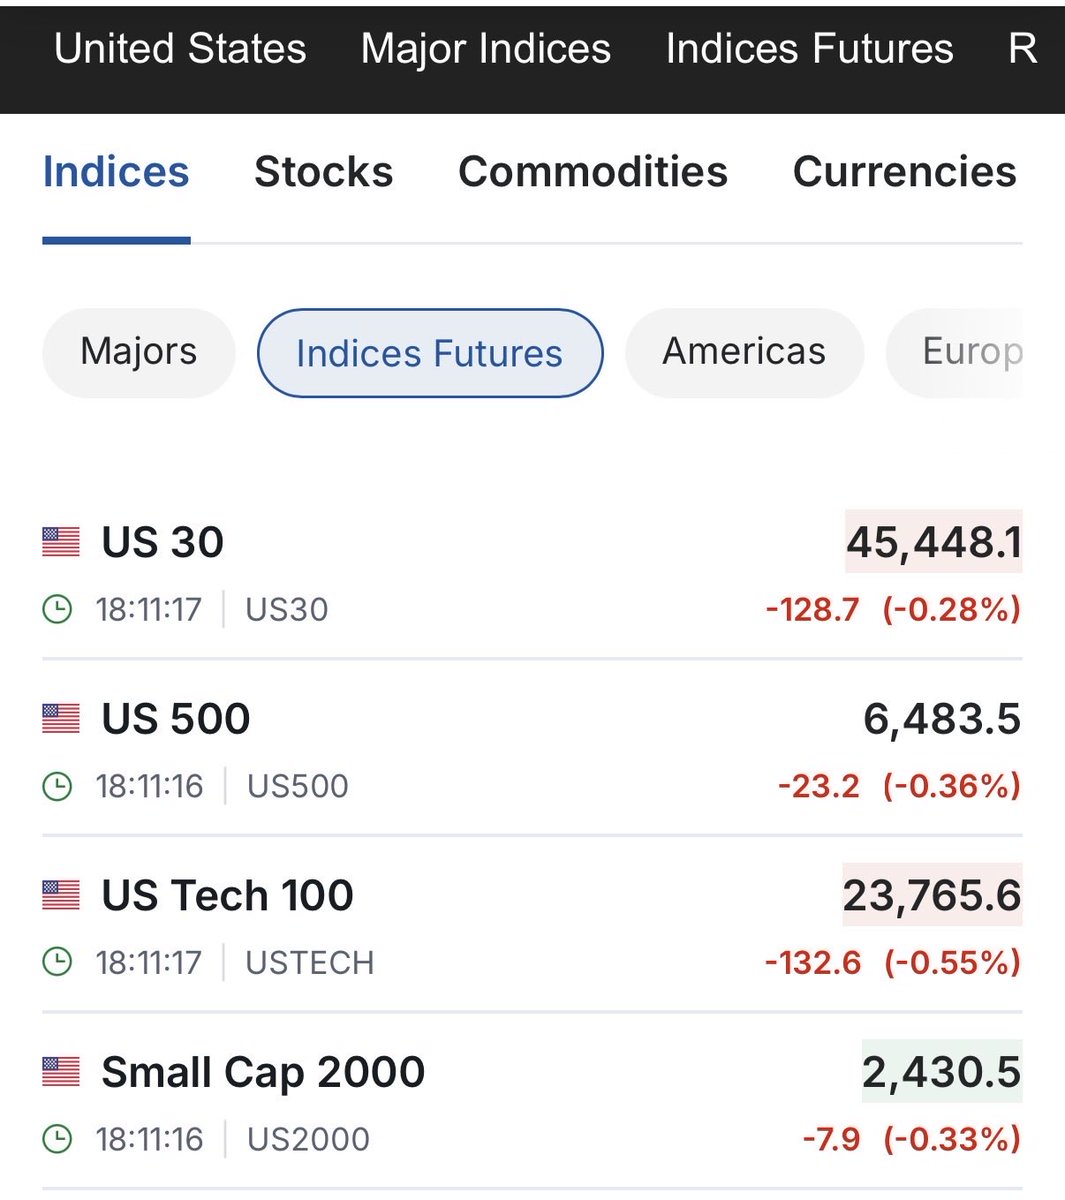Click the US flag beside US 30
The image size is (1065, 1200).
(61, 542)
